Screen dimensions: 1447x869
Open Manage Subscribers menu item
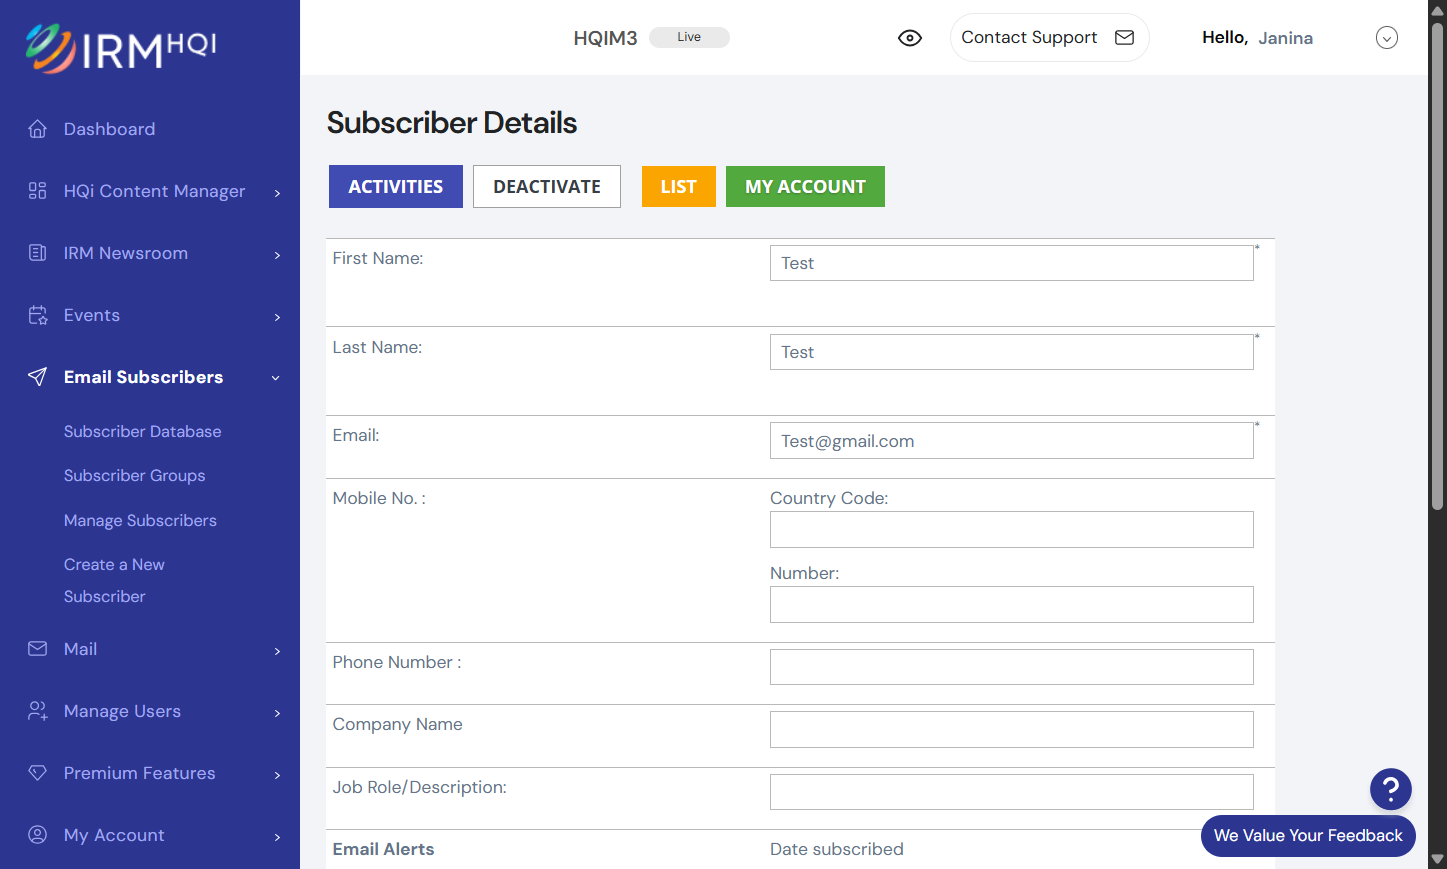[x=140, y=520]
